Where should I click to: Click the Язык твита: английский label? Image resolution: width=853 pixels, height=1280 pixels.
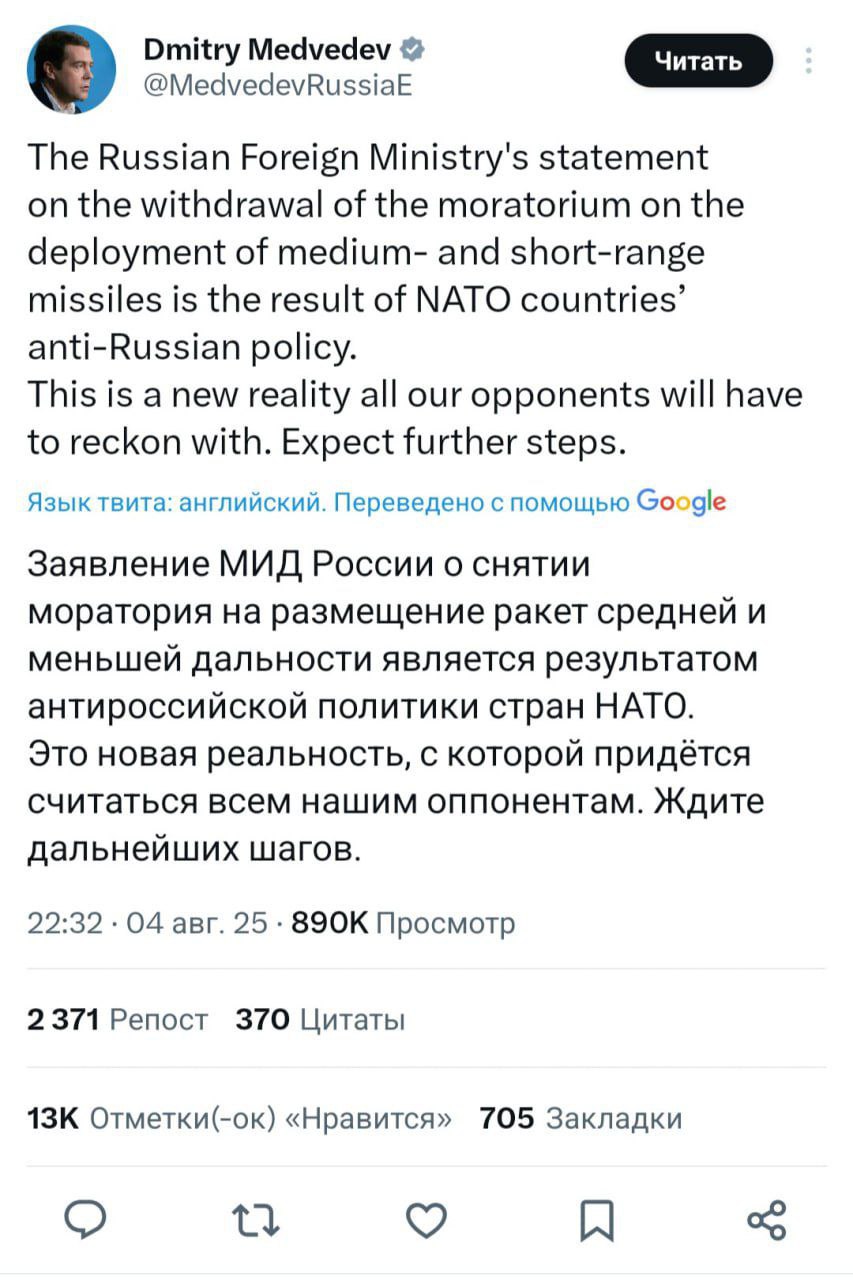click(173, 503)
